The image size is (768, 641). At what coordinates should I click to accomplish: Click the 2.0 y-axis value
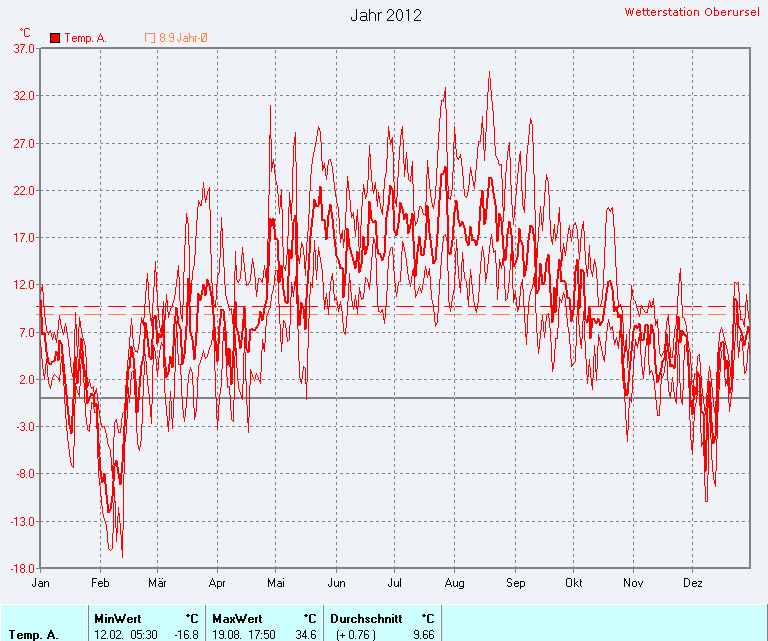click(27, 380)
